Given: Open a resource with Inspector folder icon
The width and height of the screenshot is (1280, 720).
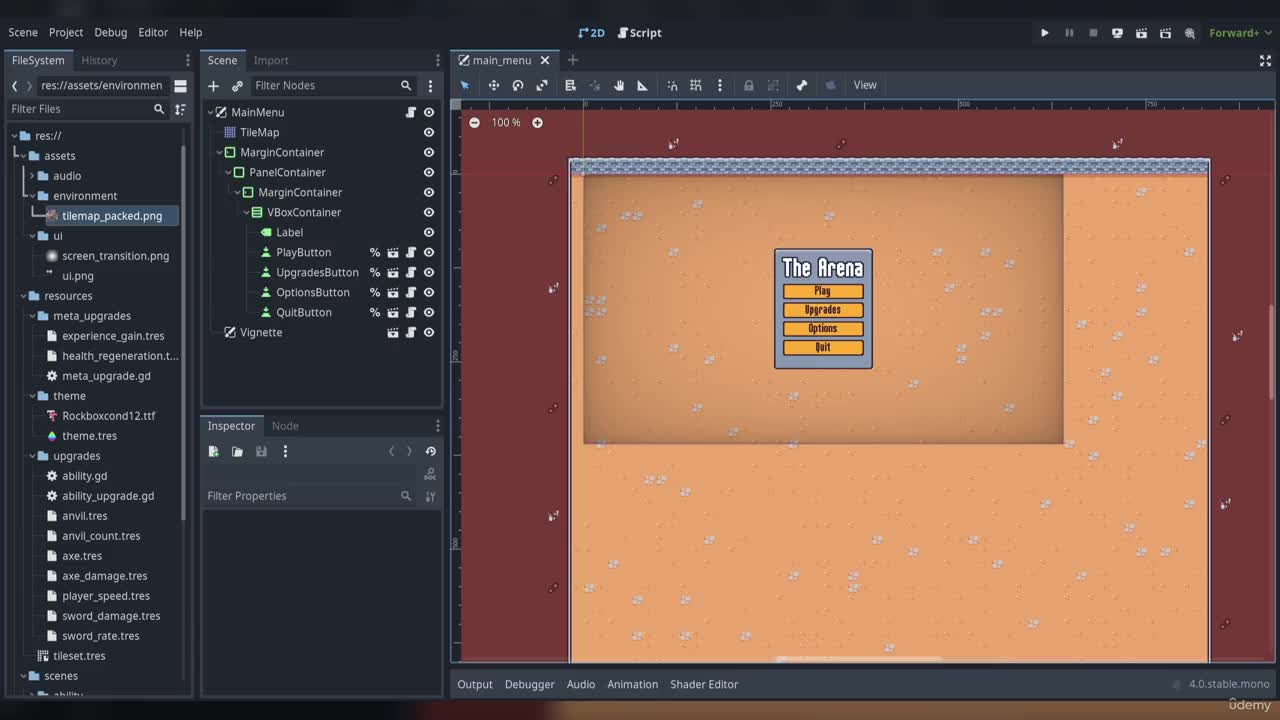Looking at the screenshot, I should pos(237,451).
